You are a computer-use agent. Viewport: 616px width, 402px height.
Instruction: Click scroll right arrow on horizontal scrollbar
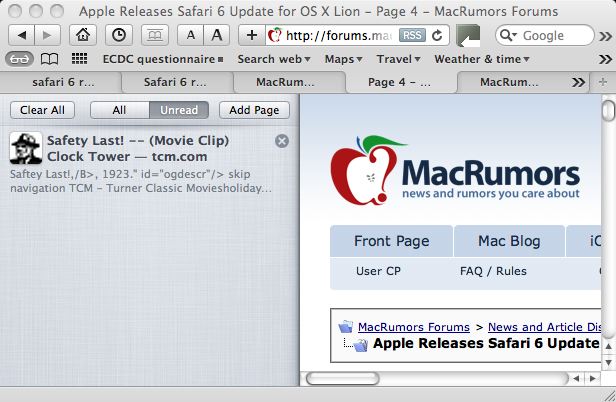592,378
